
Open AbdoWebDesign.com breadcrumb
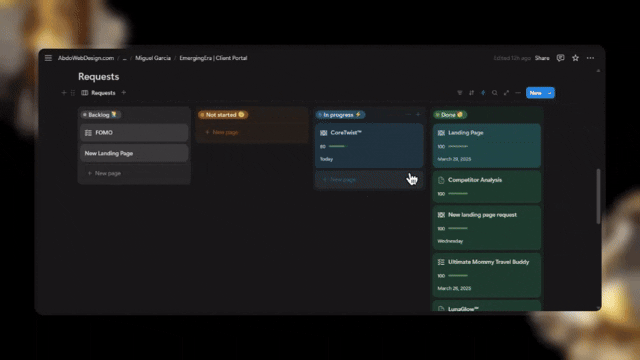[86, 58]
